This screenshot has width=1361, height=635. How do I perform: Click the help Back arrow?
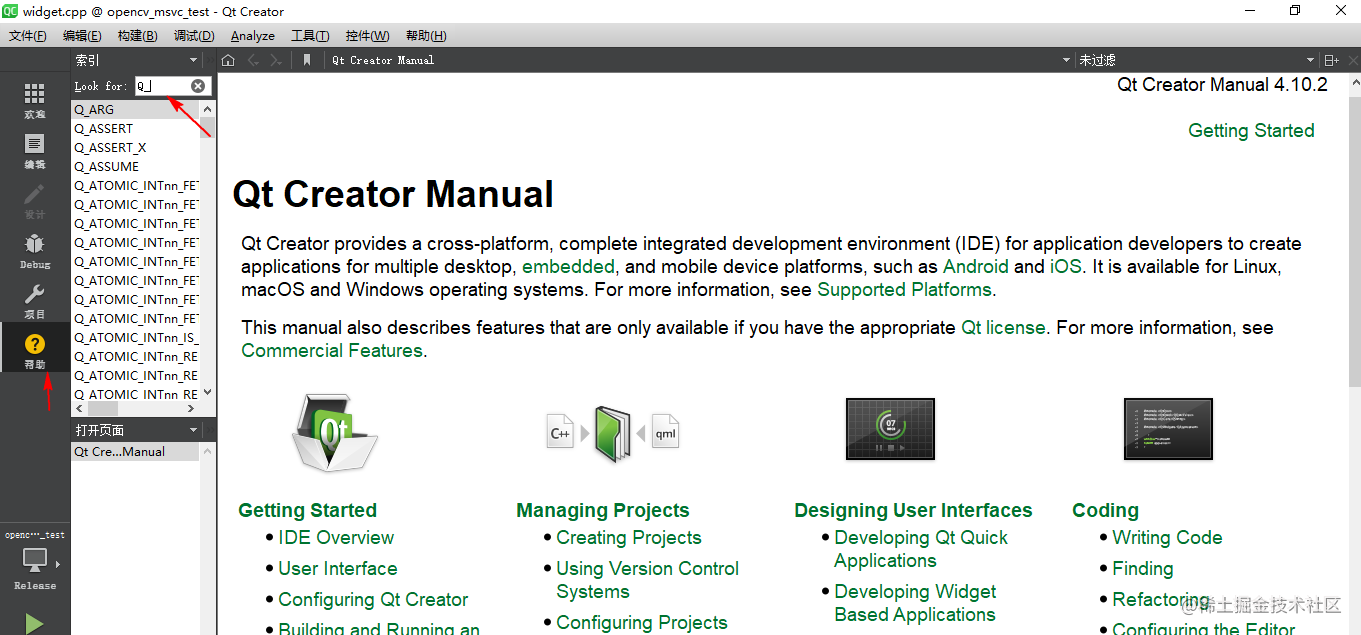(253, 60)
